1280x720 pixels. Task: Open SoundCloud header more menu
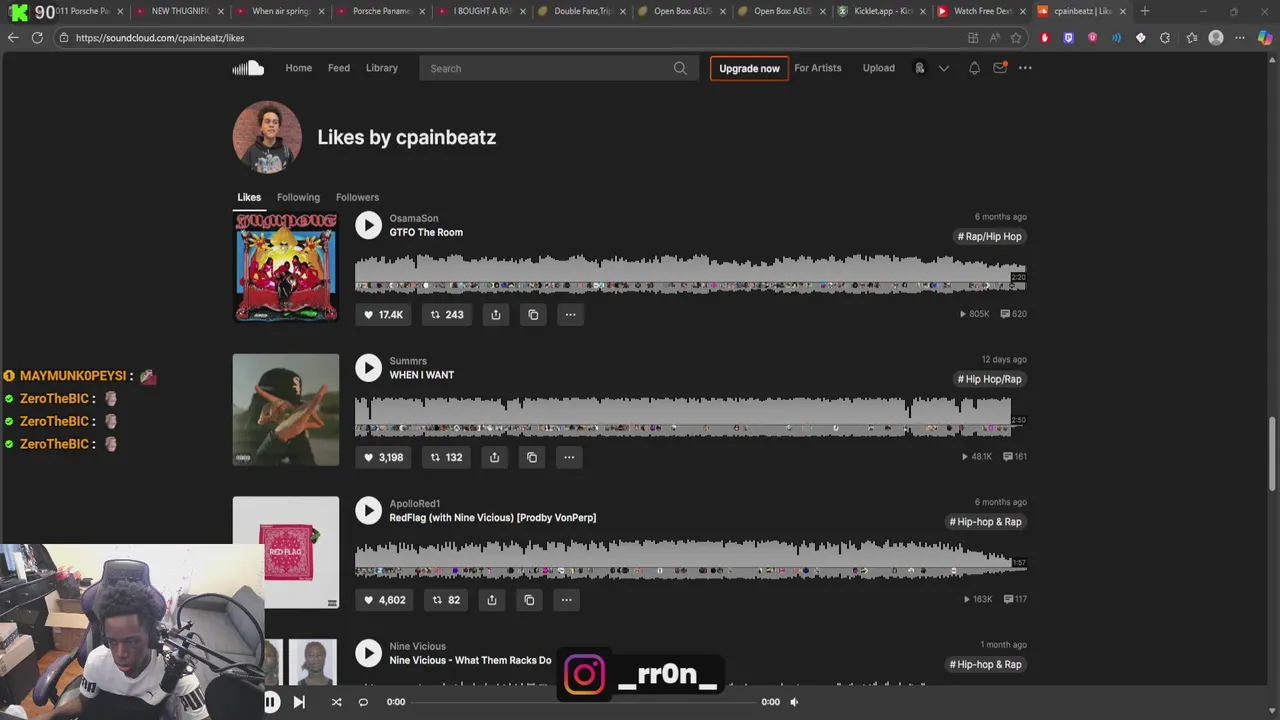click(x=1025, y=68)
